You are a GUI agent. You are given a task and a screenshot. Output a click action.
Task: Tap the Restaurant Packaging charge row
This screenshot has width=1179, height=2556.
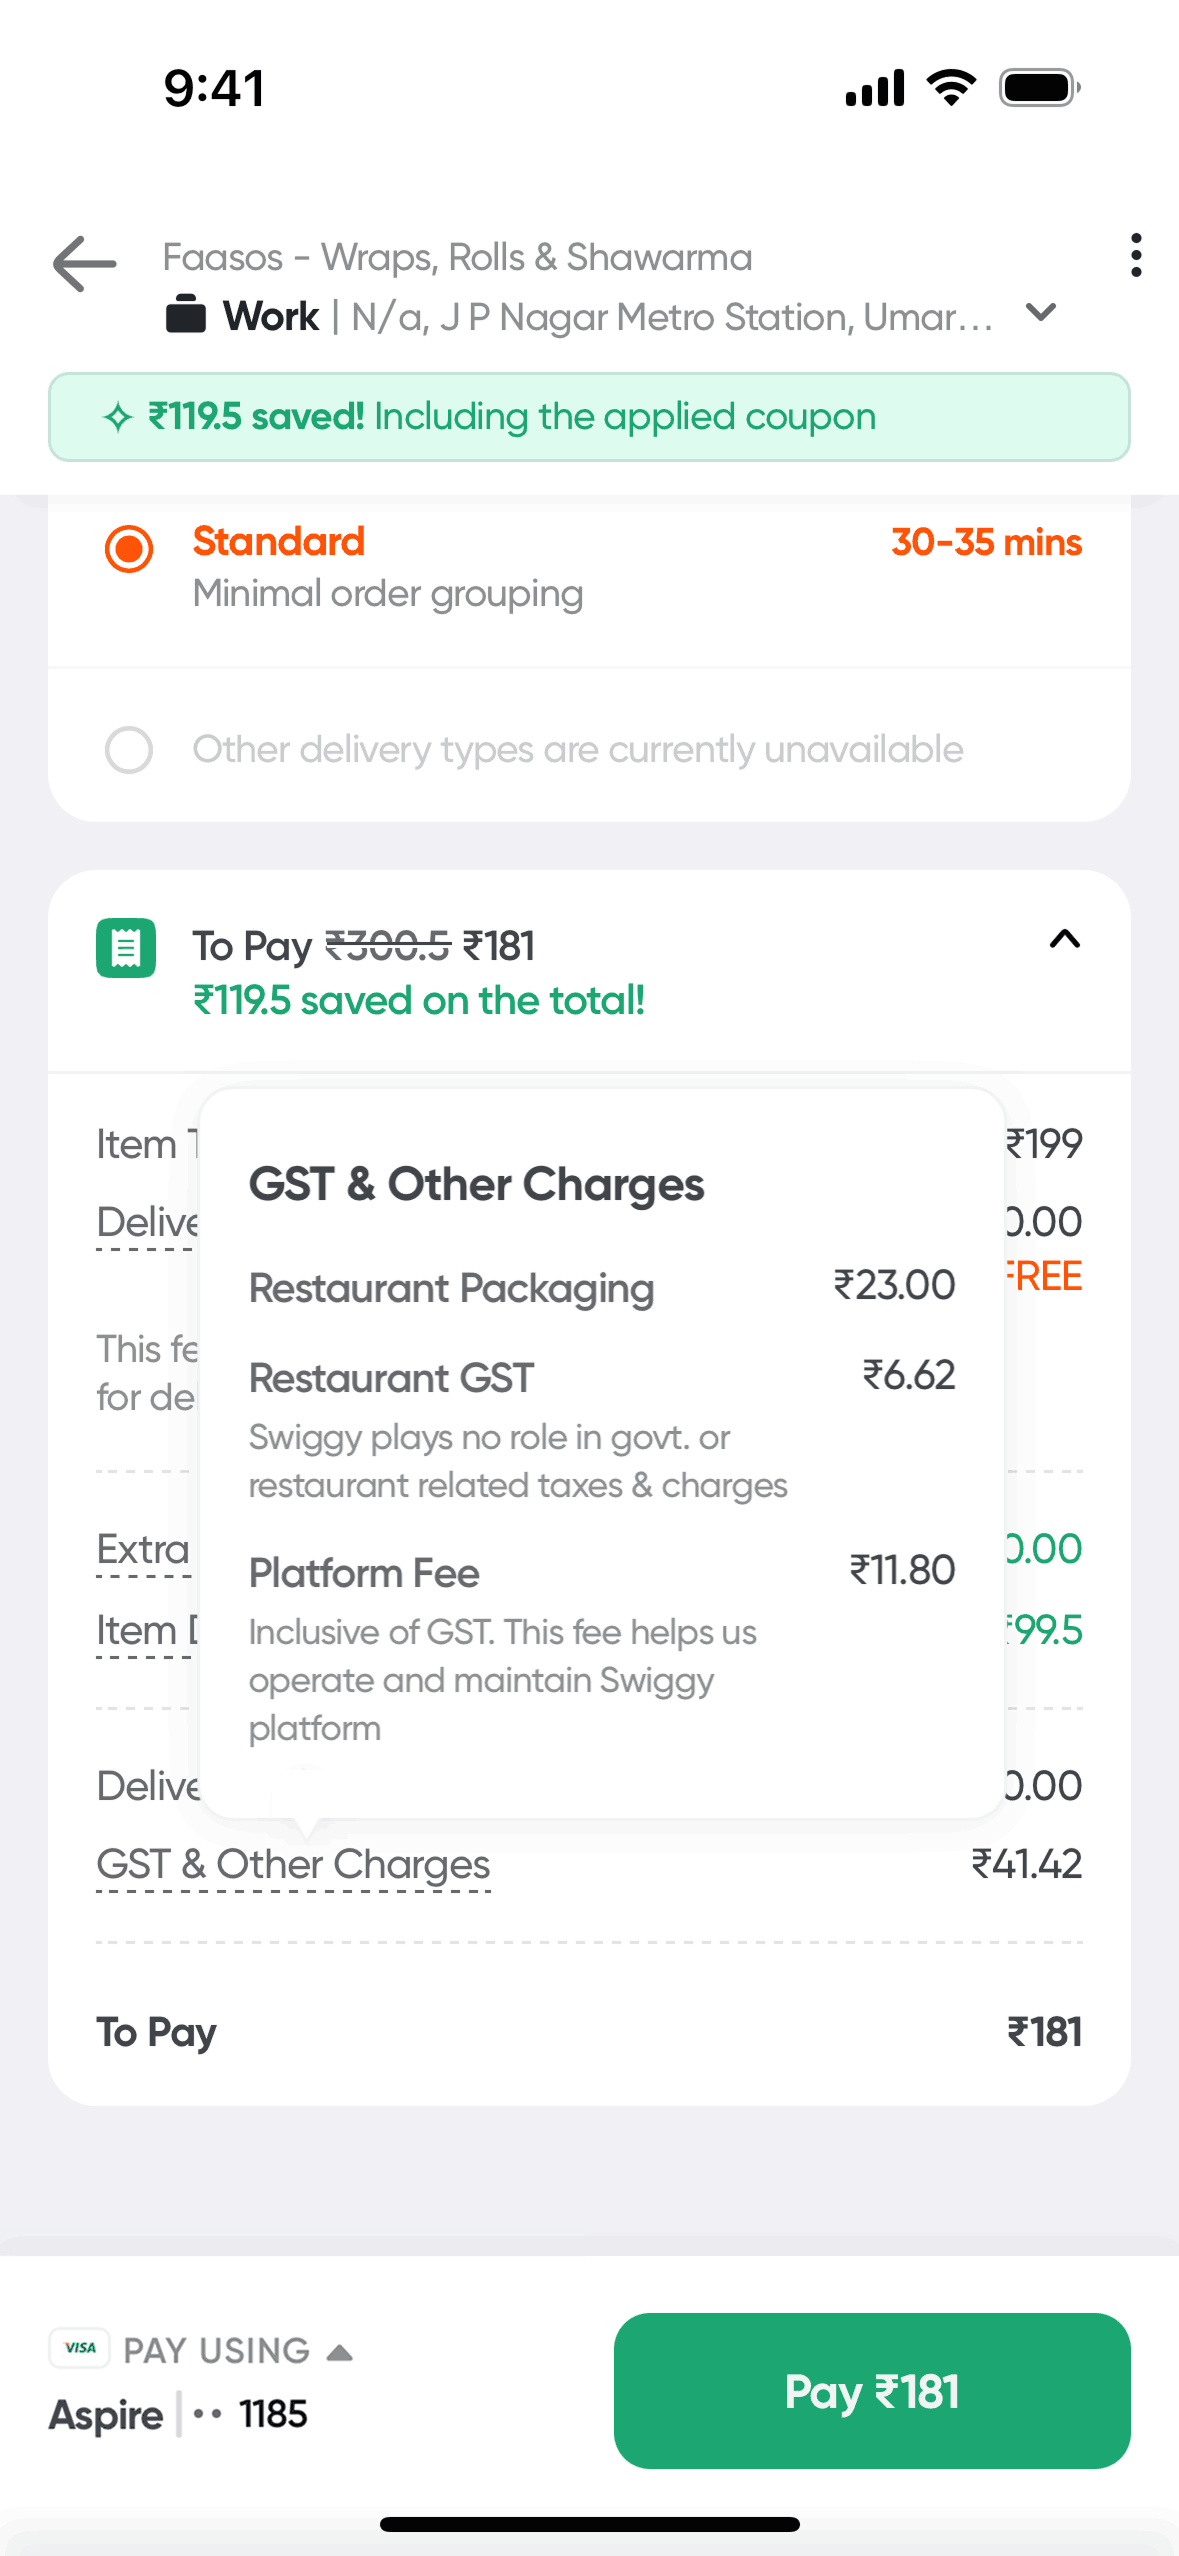coord(601,1288)
